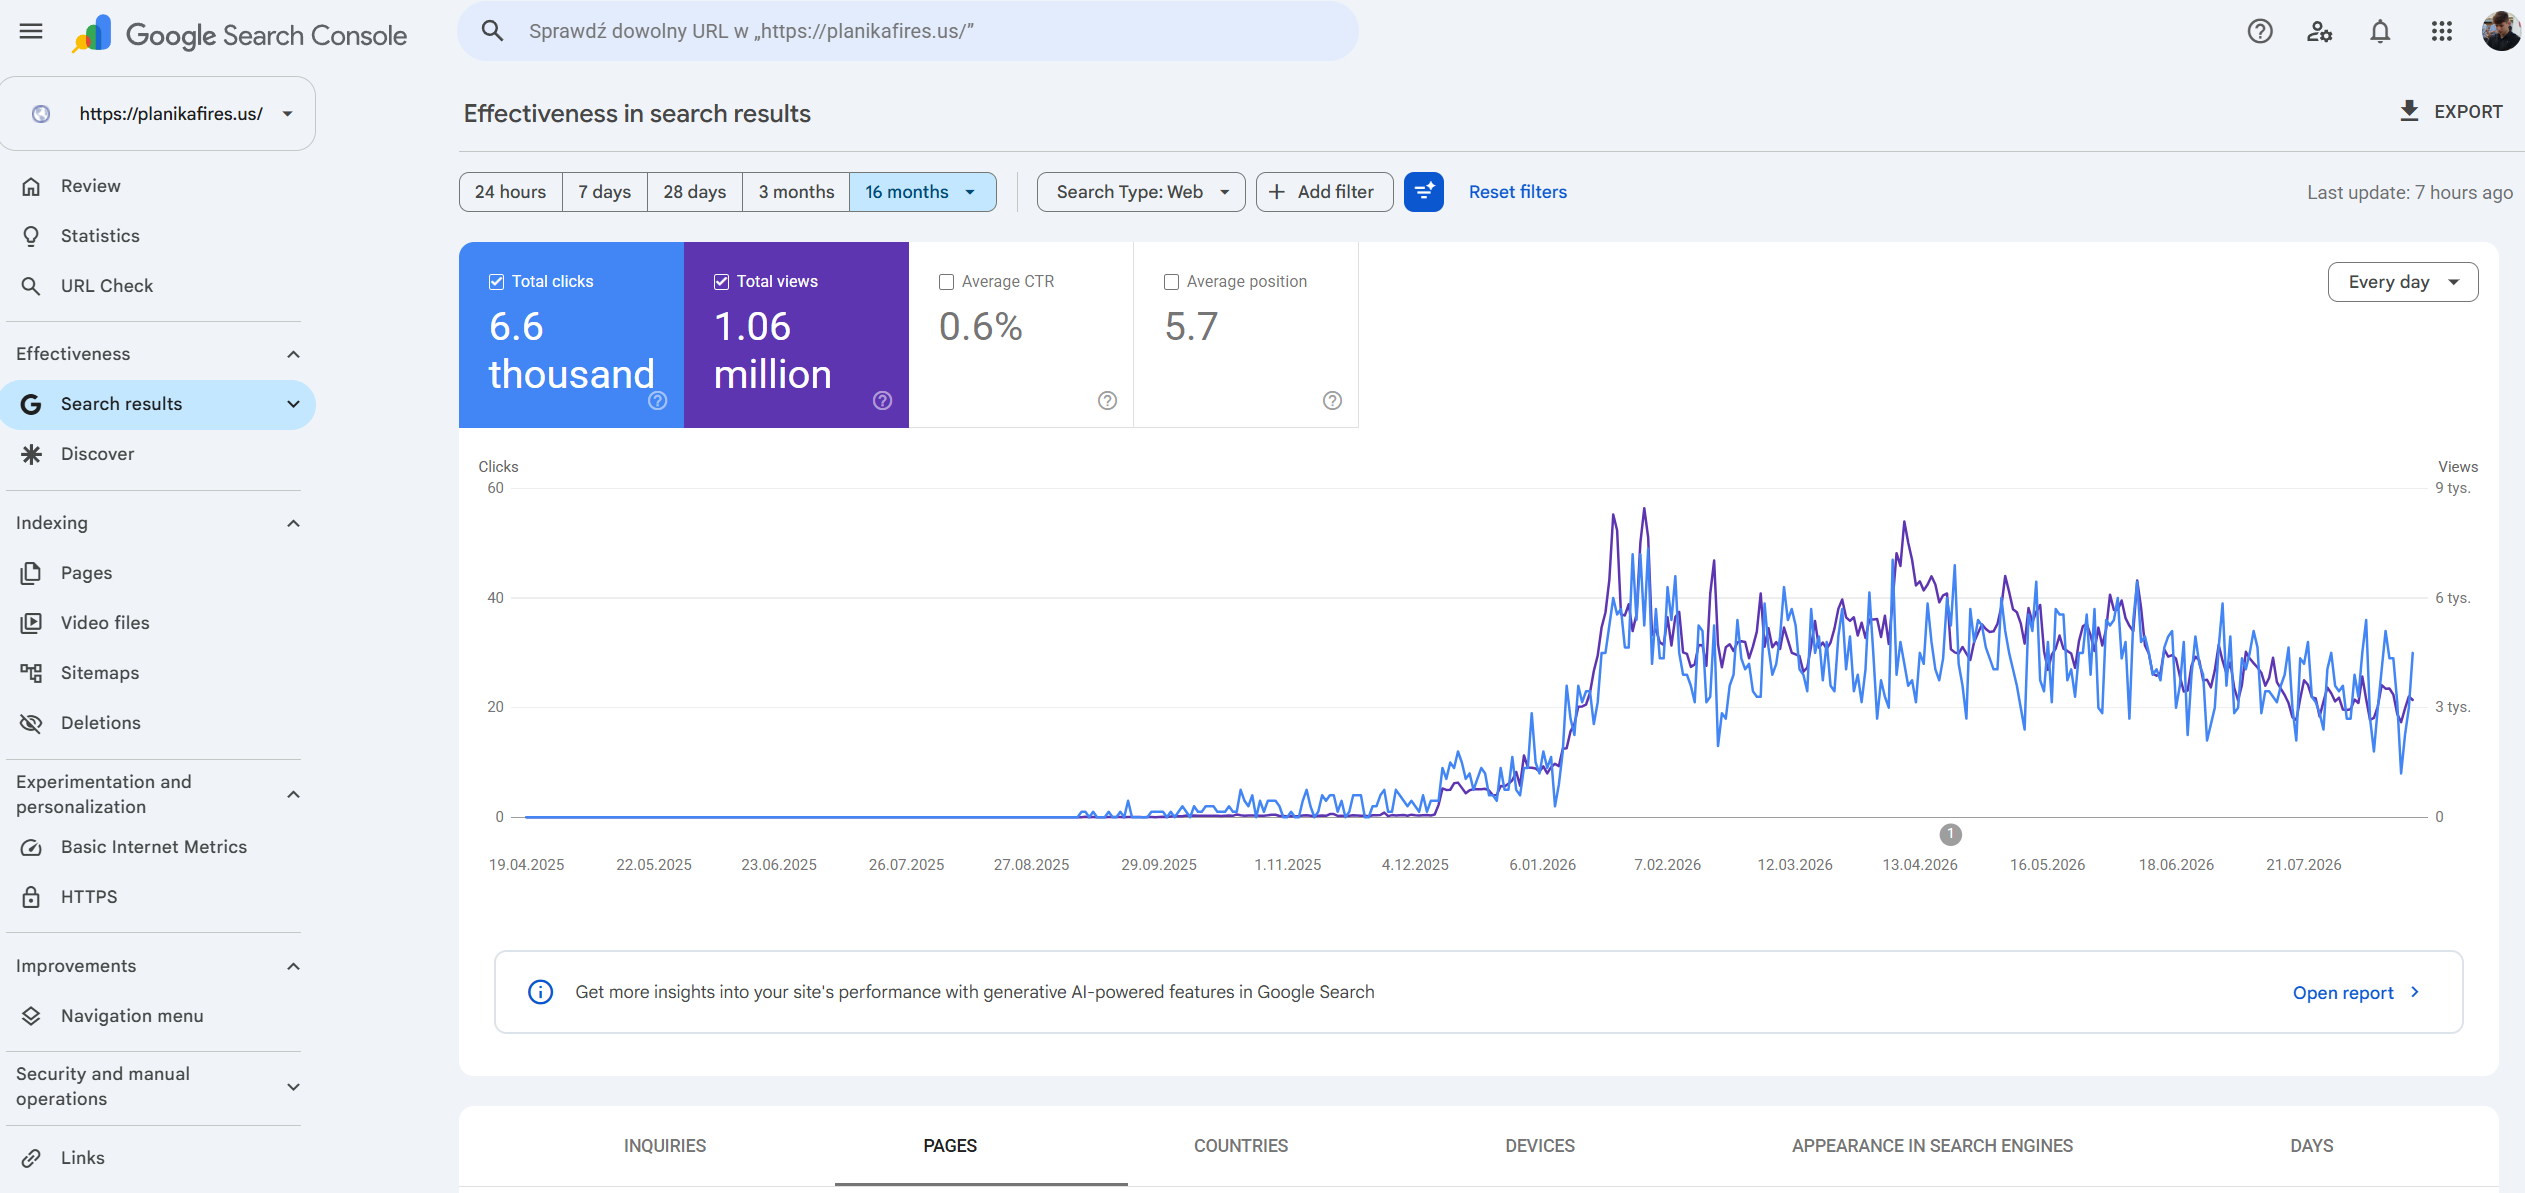Open the Google apps grid
The width and height of the screenshot is (2525, 1193).
(2442, 32)
